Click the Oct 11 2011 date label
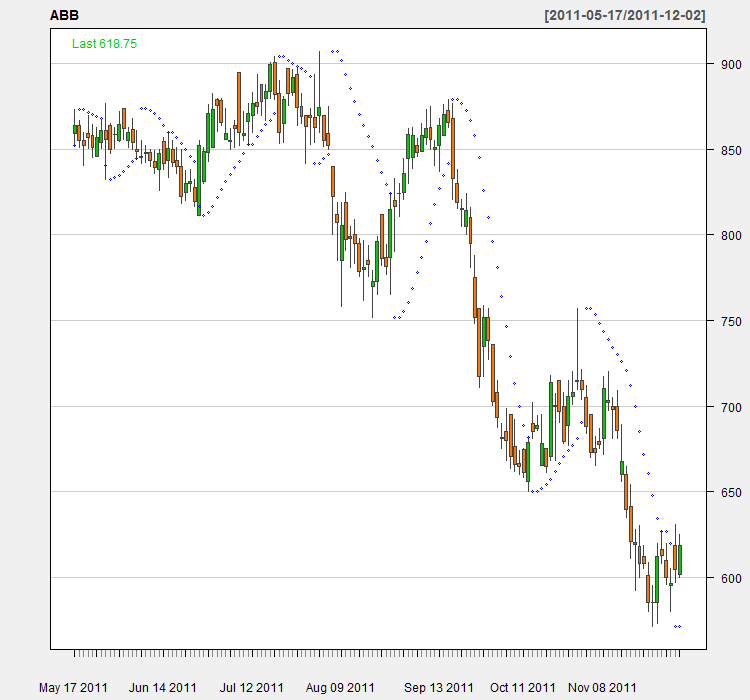The height and width of the screenshot is (700, 750). click(523, 688)
